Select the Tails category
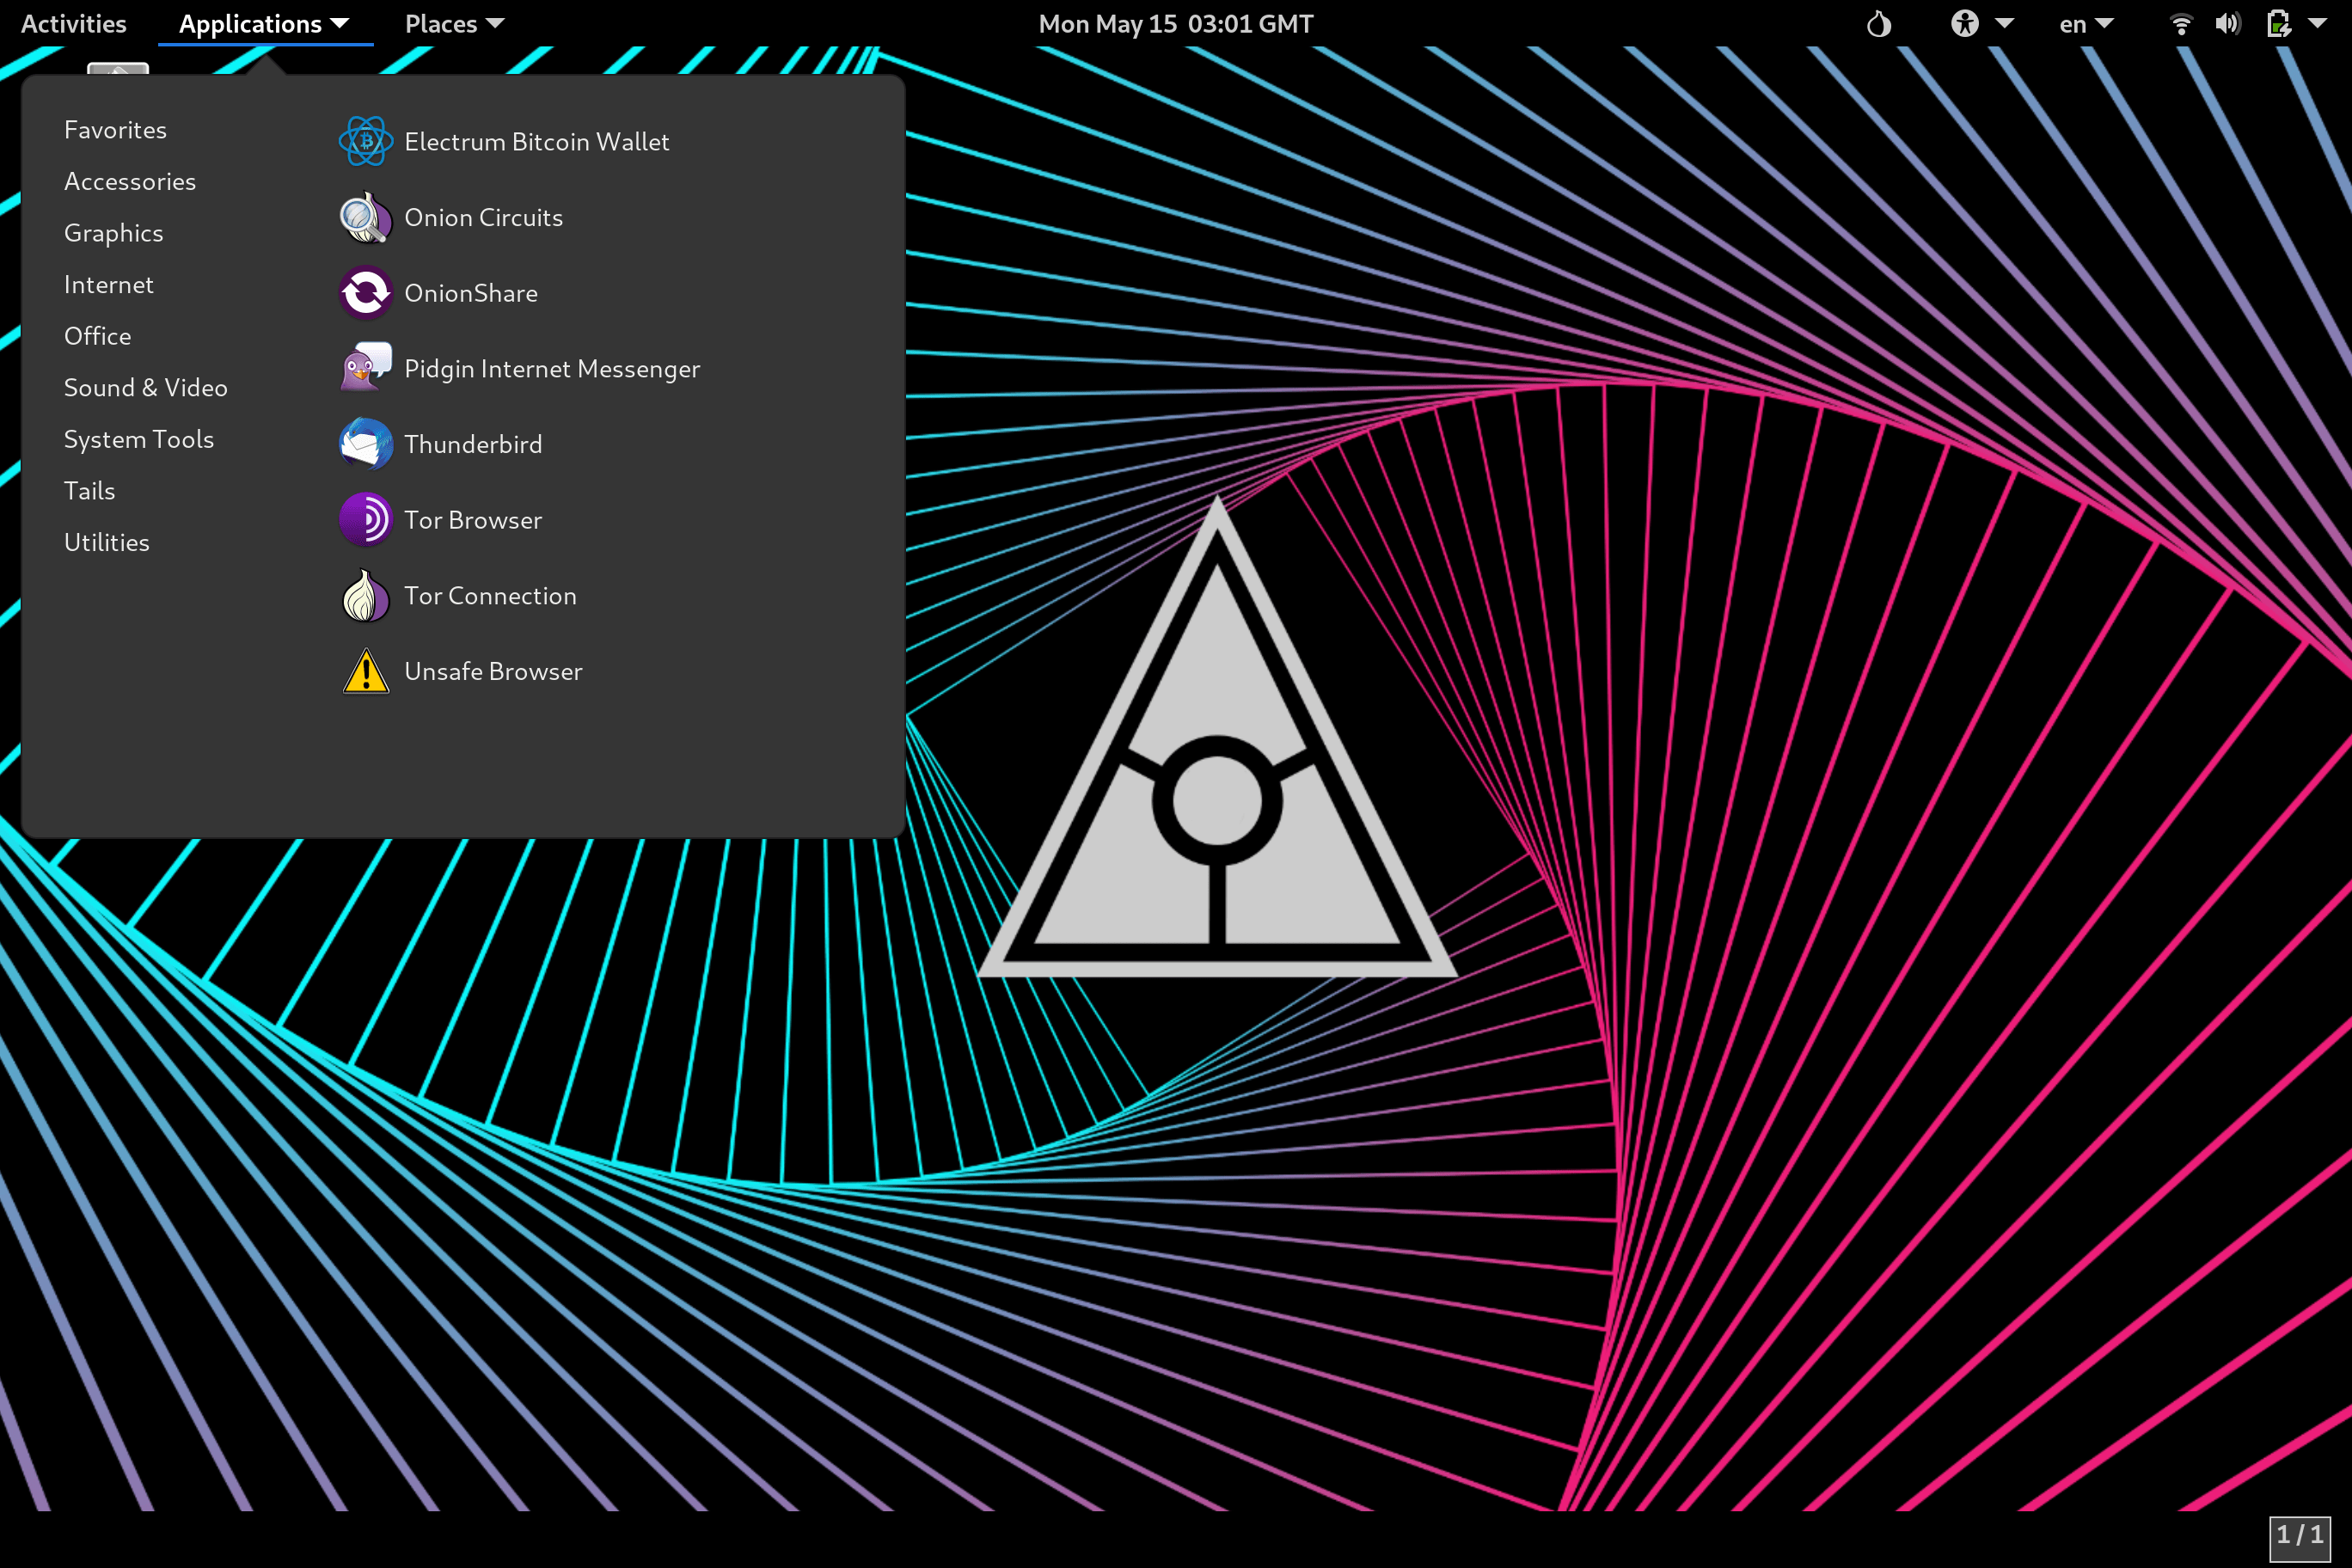 89,491
